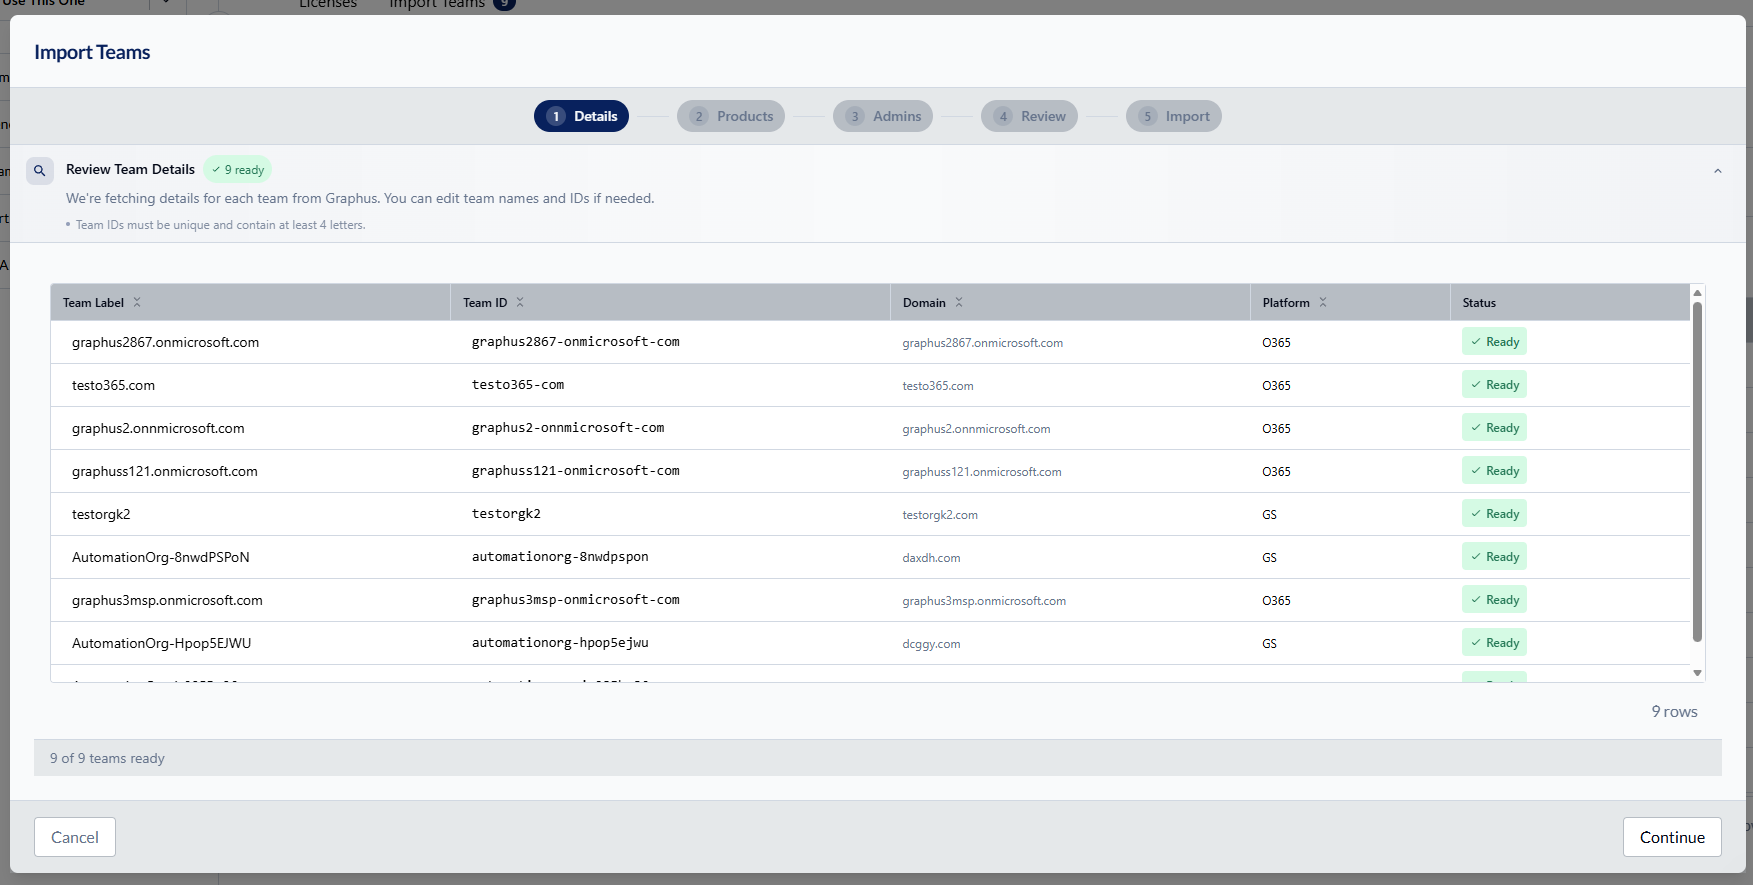Click the scrollbar up arrow in table
This screenshot has height=885, width=1753.
point(1697,293)
